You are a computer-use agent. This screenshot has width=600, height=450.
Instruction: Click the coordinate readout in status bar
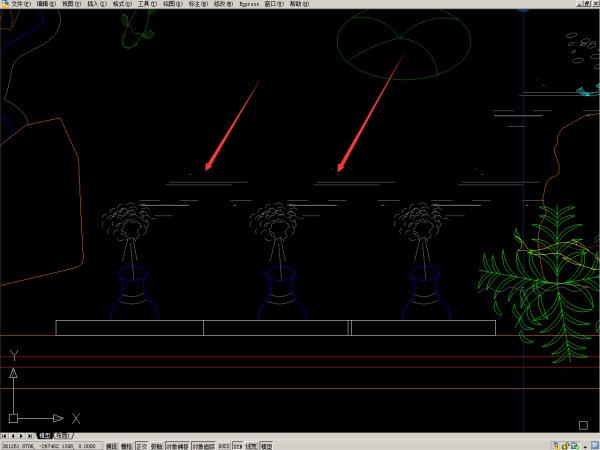(50, 445)
